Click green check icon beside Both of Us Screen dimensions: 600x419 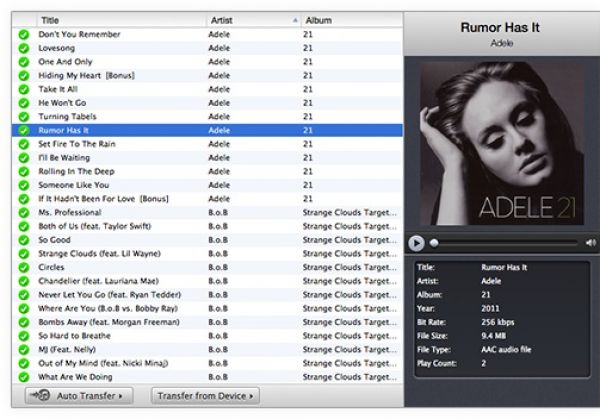(x=24, y=227)
